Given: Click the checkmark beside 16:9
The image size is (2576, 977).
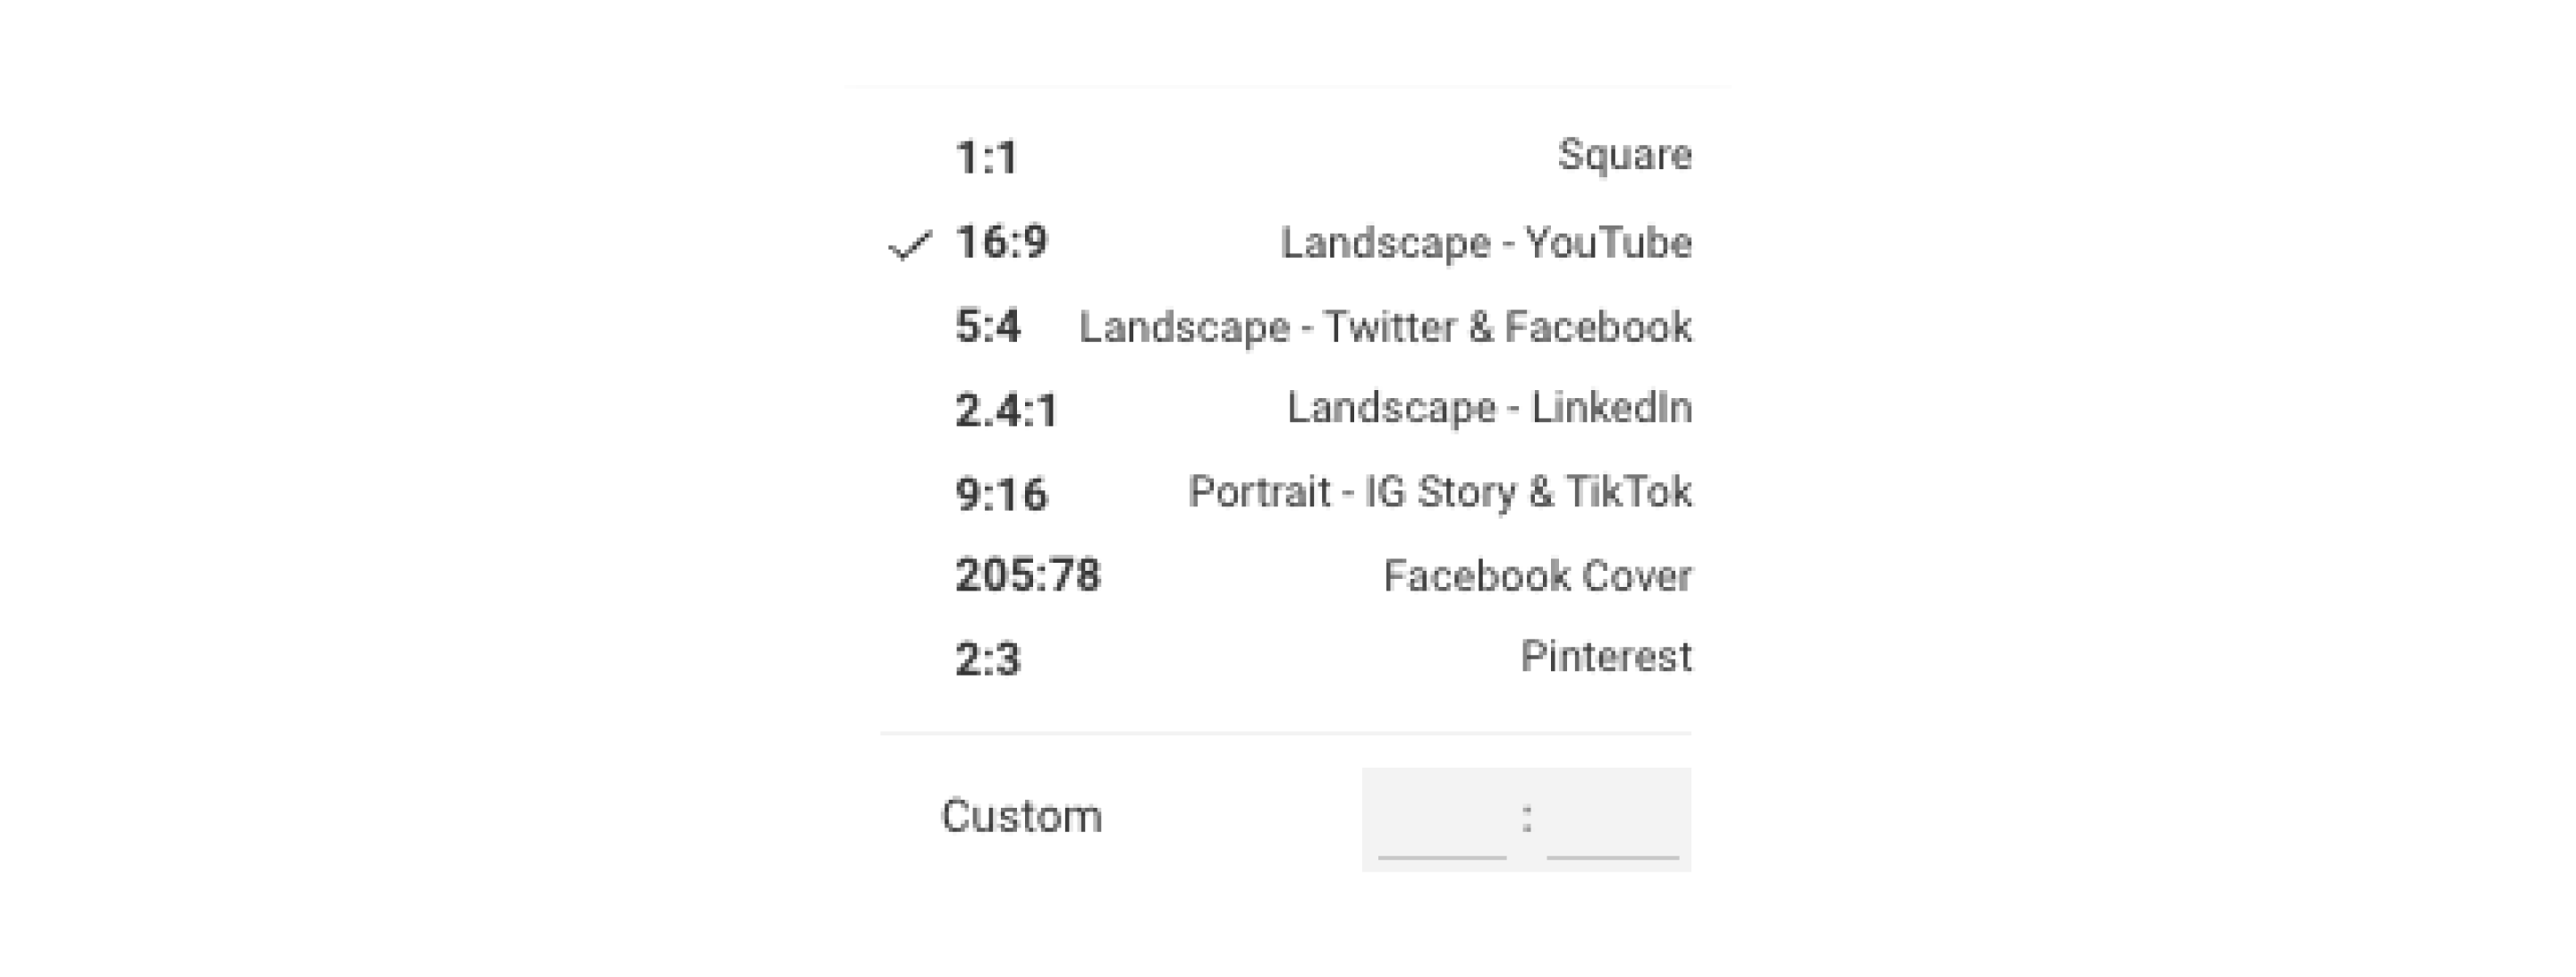Looking at the screenshot, I should click(909, 245).
